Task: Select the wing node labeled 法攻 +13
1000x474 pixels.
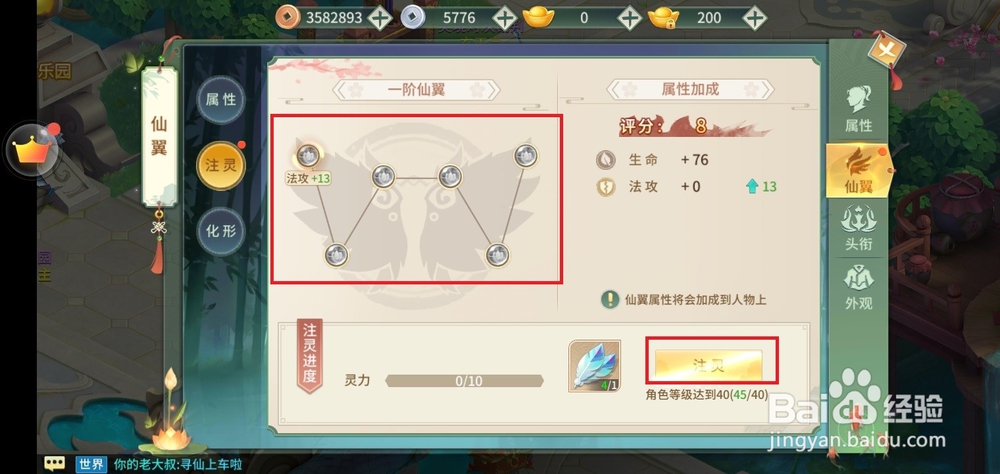Action: [308, 155]
